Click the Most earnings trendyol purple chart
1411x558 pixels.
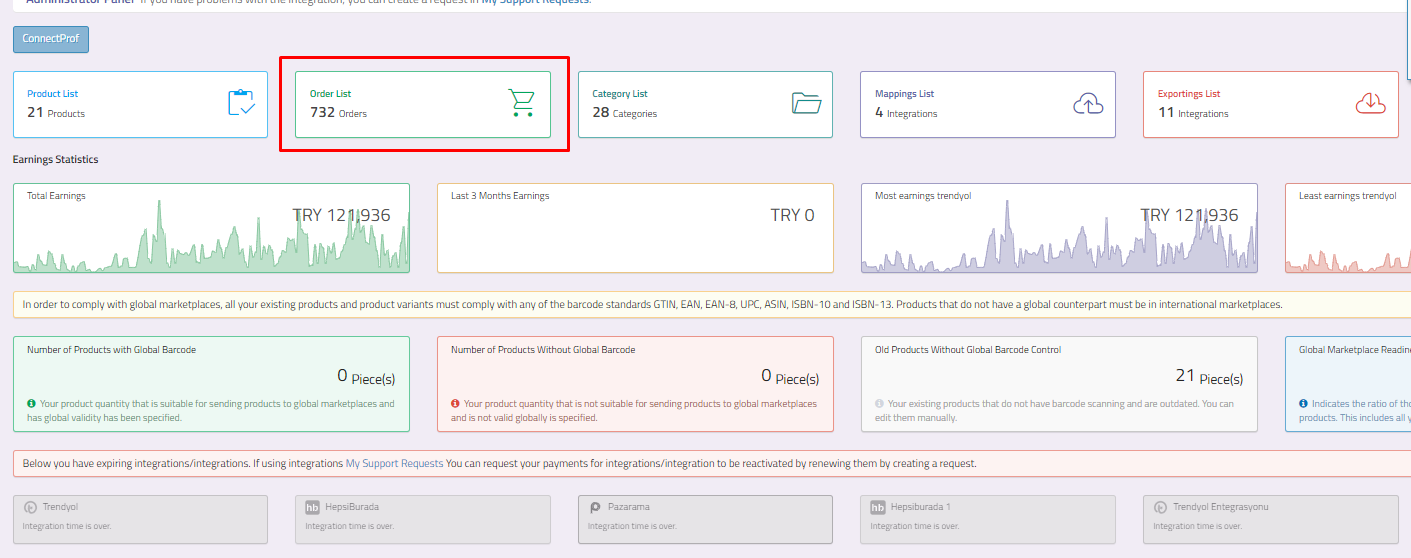(x=1059, y=245)
